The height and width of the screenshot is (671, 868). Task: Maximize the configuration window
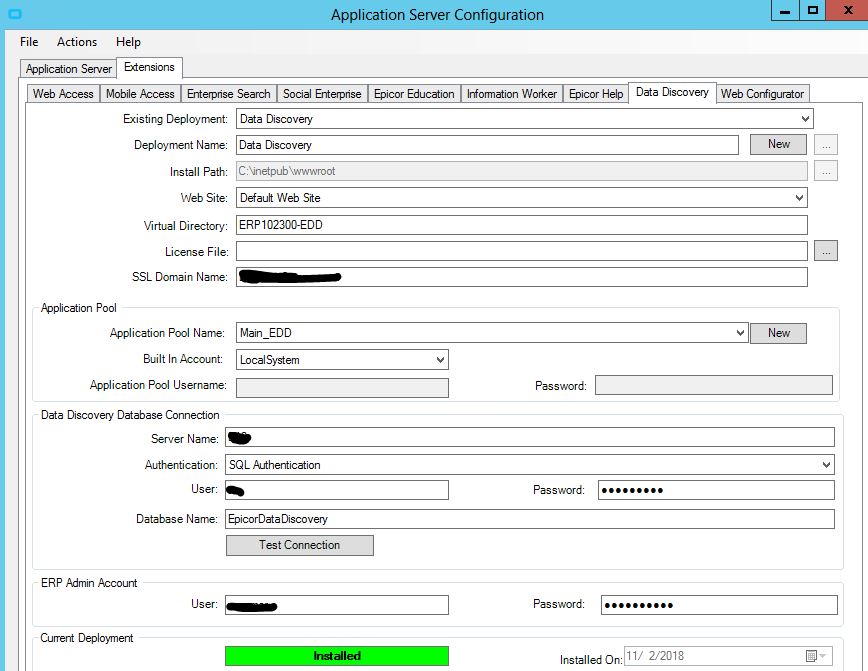click(813, 11)
